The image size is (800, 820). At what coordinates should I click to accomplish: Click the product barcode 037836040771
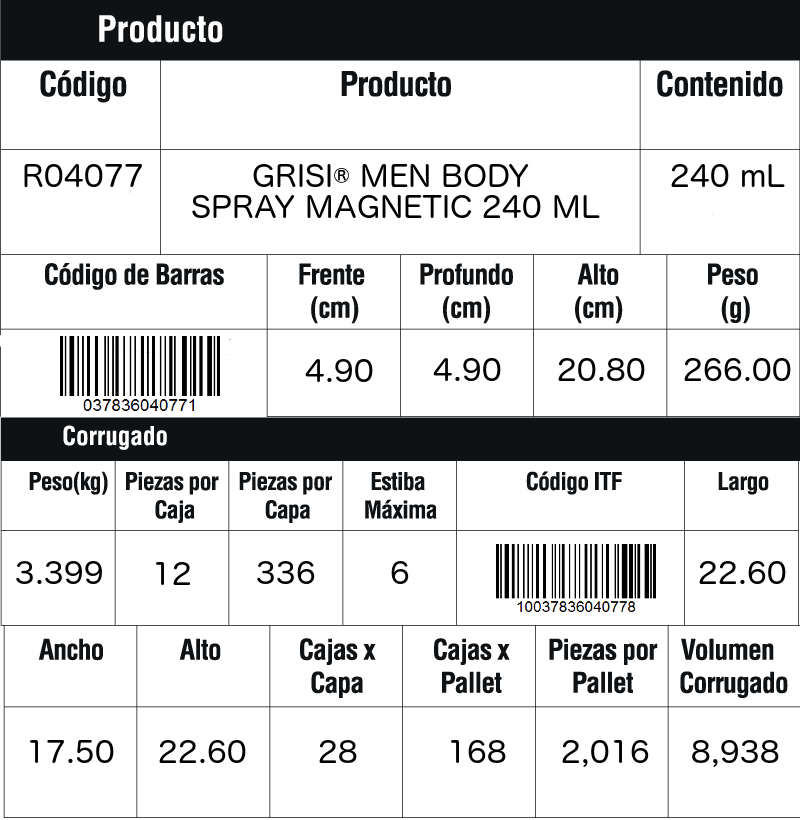(x=140, y=373)
